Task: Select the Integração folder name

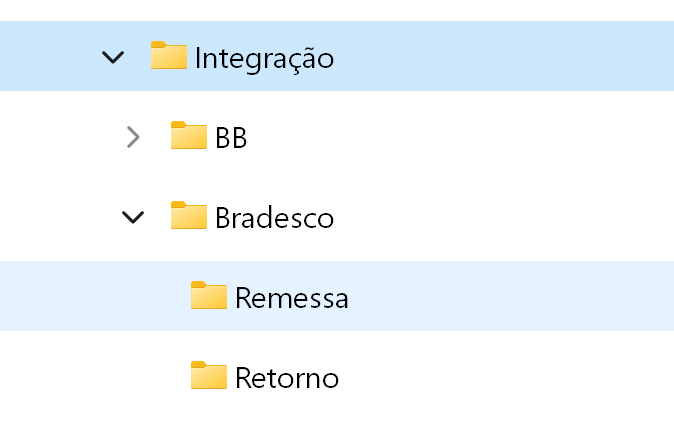Action: tap(264, 58)
